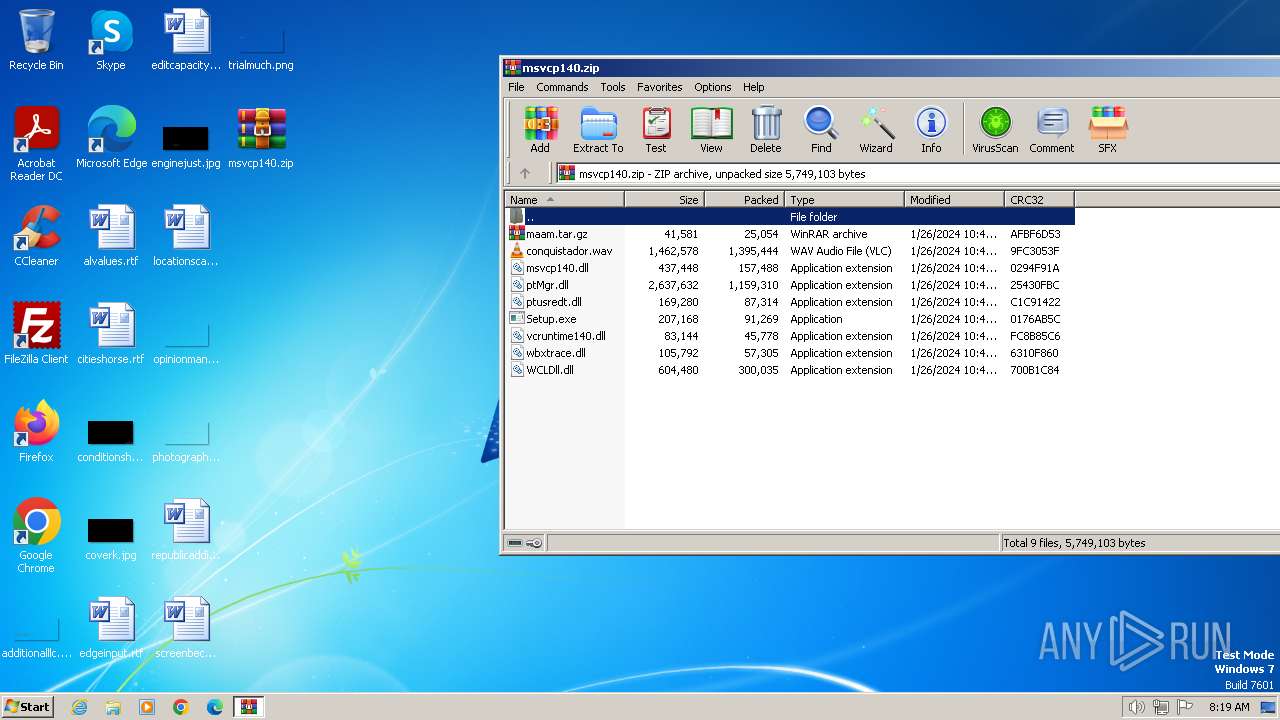Screen dimensions: 1280x720
Task: Open the Commands menu
Action: [x=562, y=87]
